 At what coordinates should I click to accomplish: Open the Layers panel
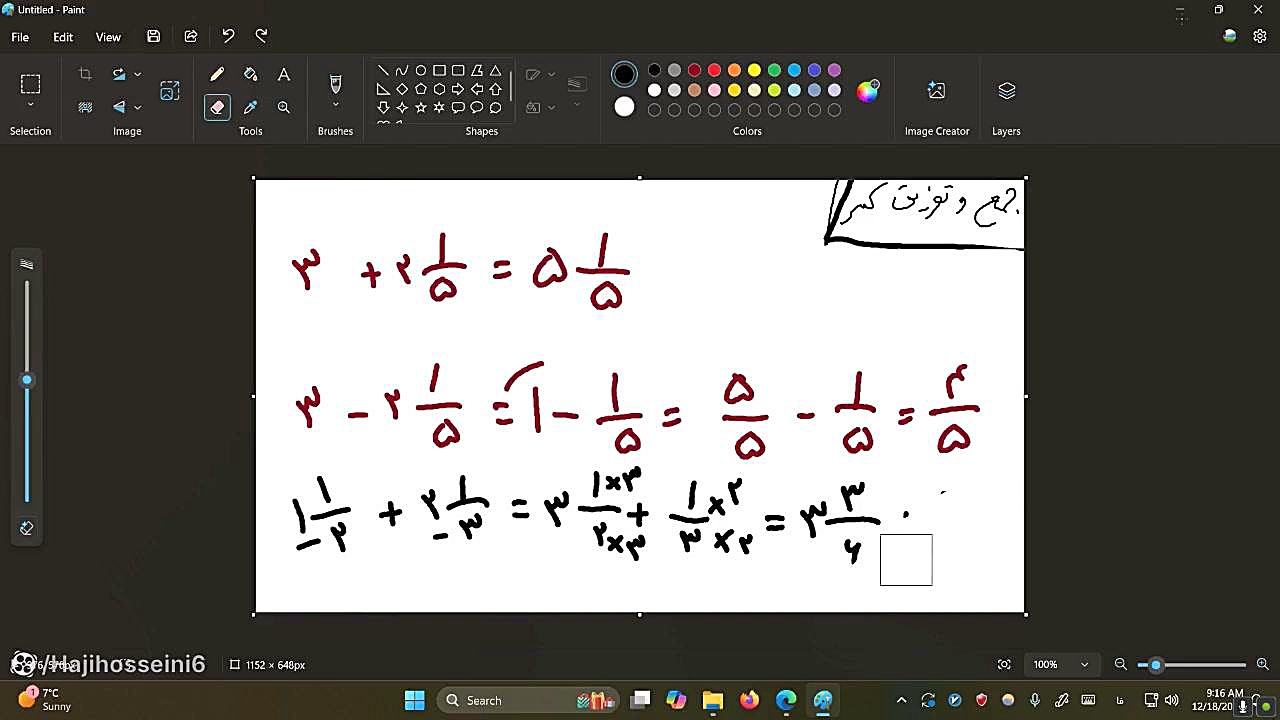click(x=1006, y=91)
